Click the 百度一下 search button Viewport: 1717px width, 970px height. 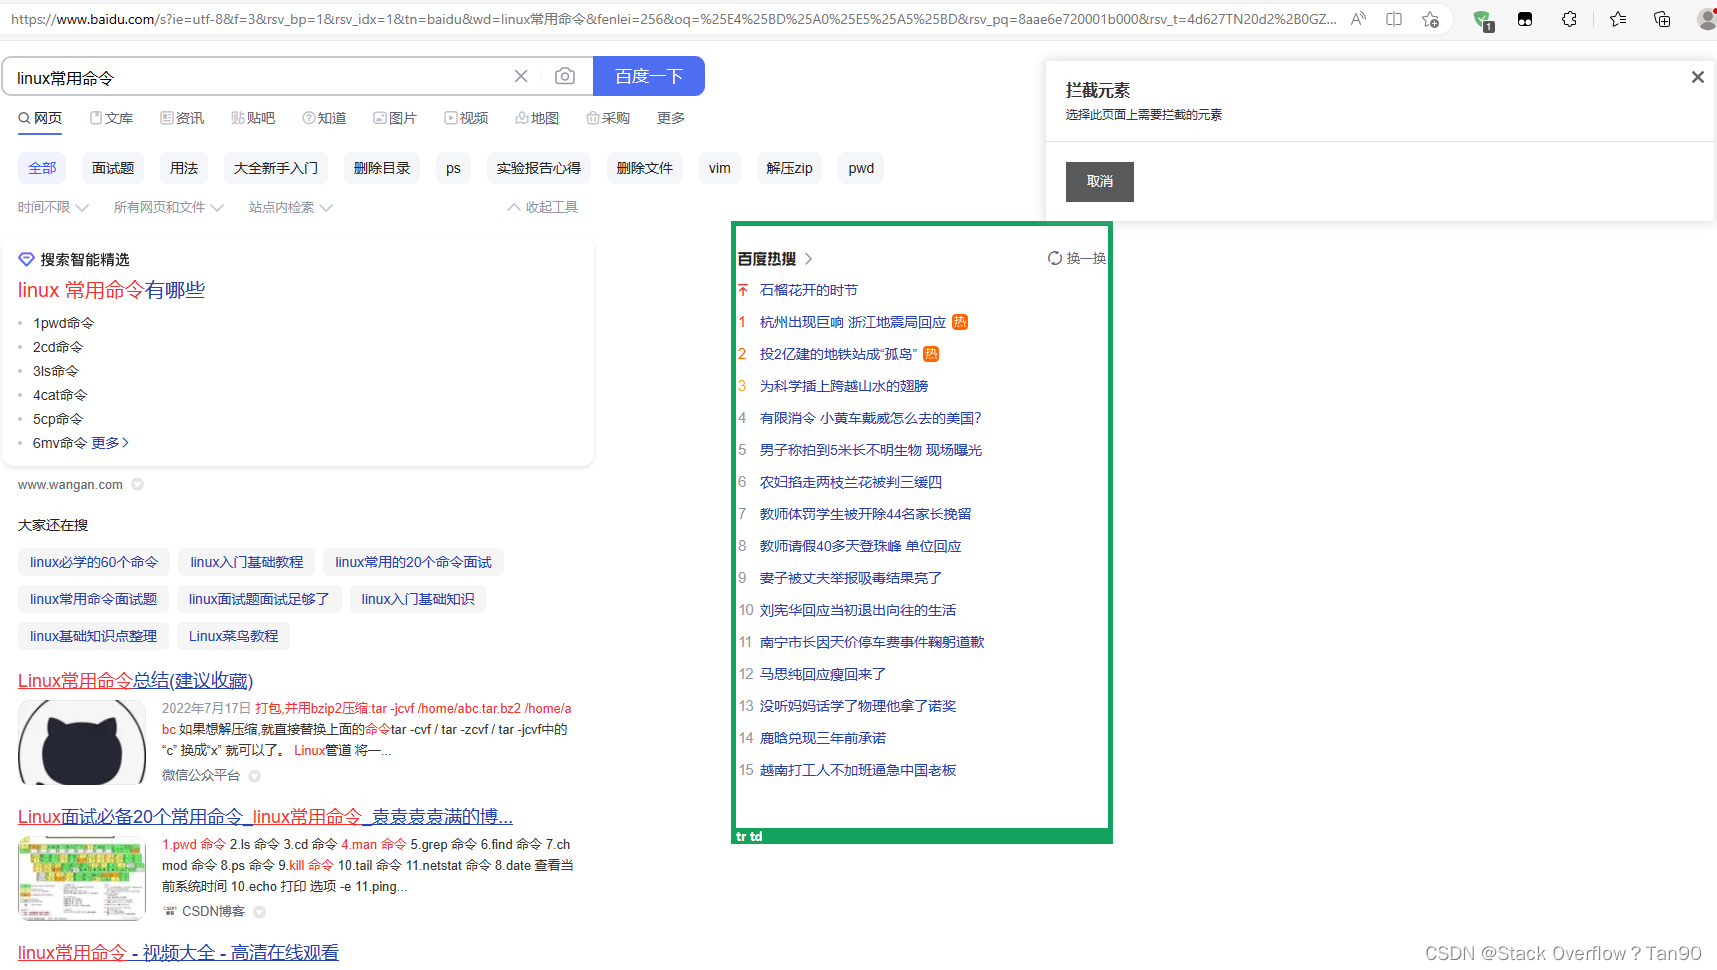(649, 76)
